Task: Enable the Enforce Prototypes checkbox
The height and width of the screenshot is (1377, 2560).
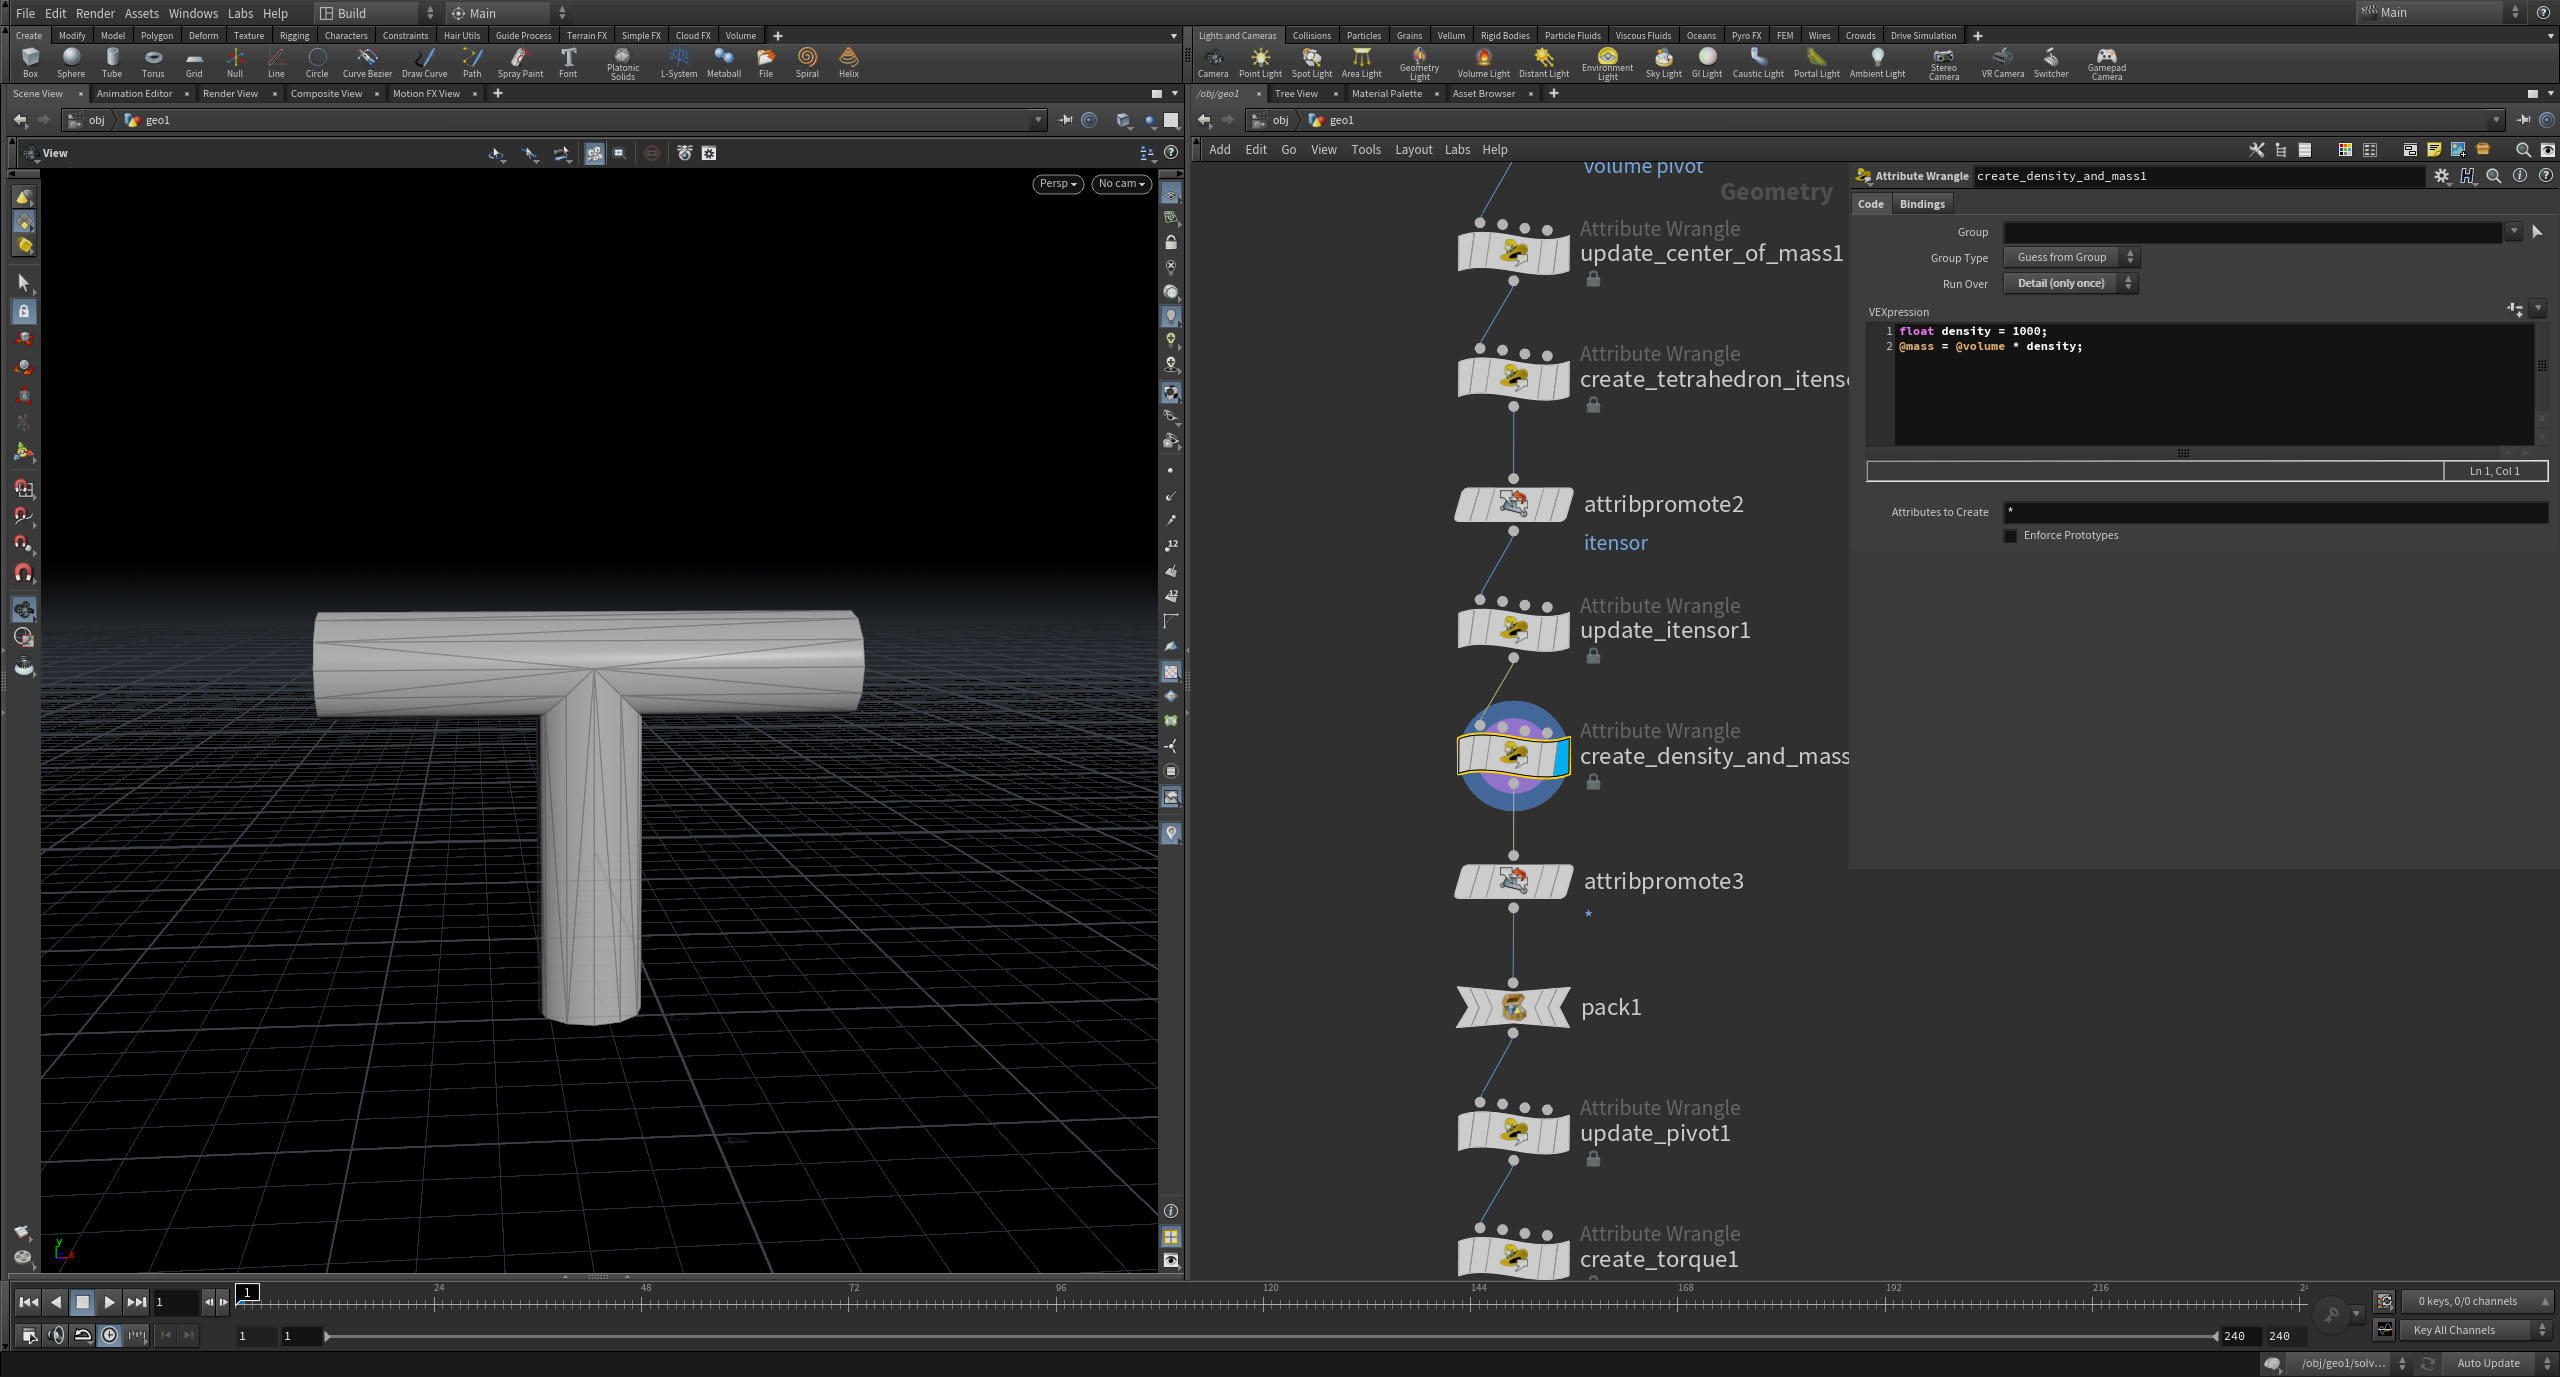Action: click(x=2010, y=536)
